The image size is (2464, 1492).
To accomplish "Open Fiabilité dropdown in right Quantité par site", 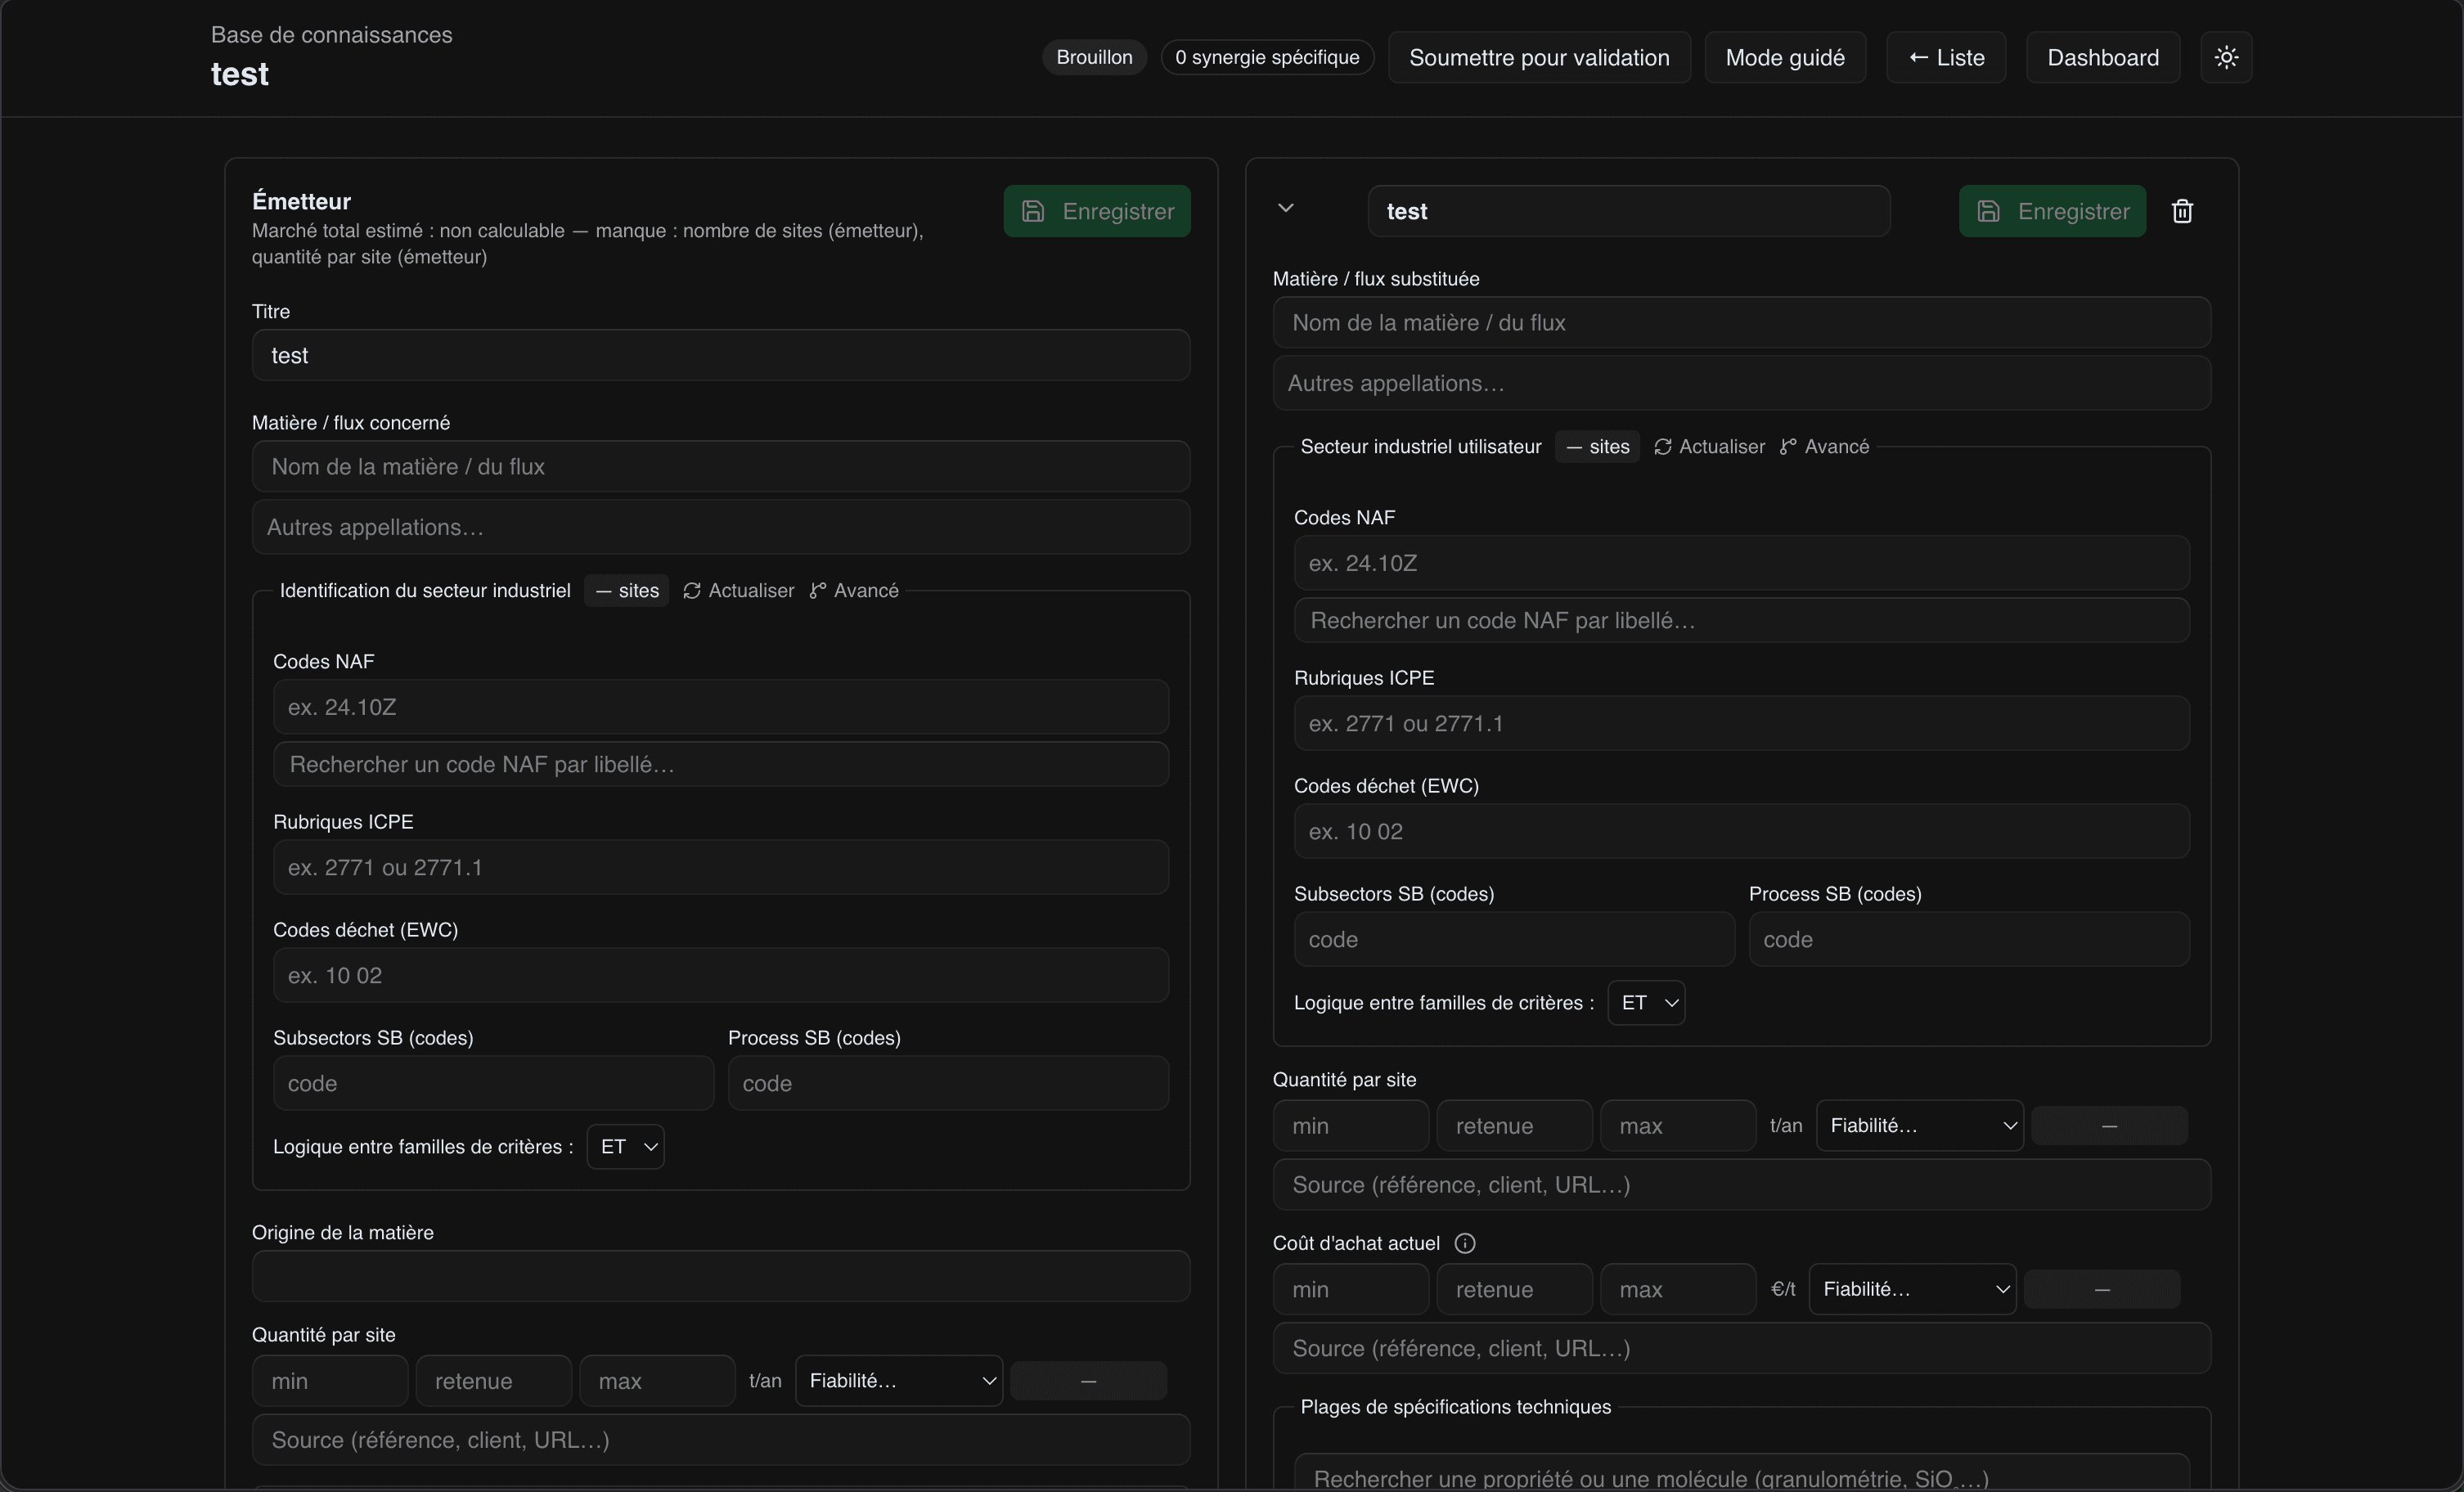I will [x=1920, y=1125].
